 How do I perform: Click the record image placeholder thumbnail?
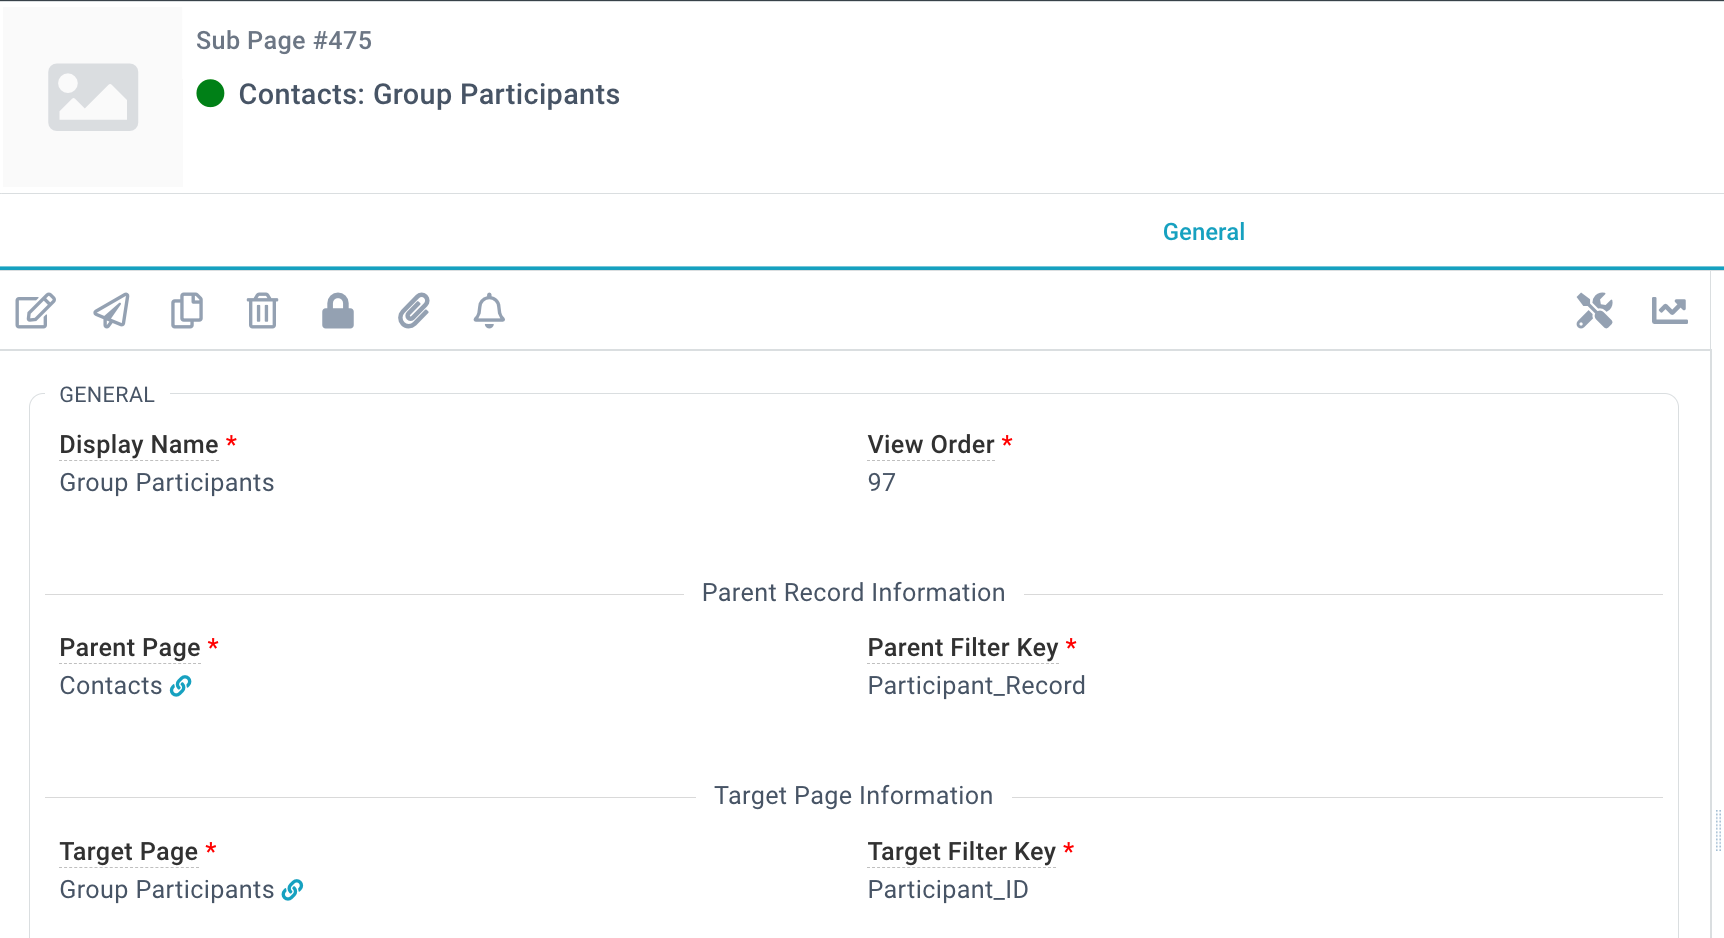[x=93, y=97]
